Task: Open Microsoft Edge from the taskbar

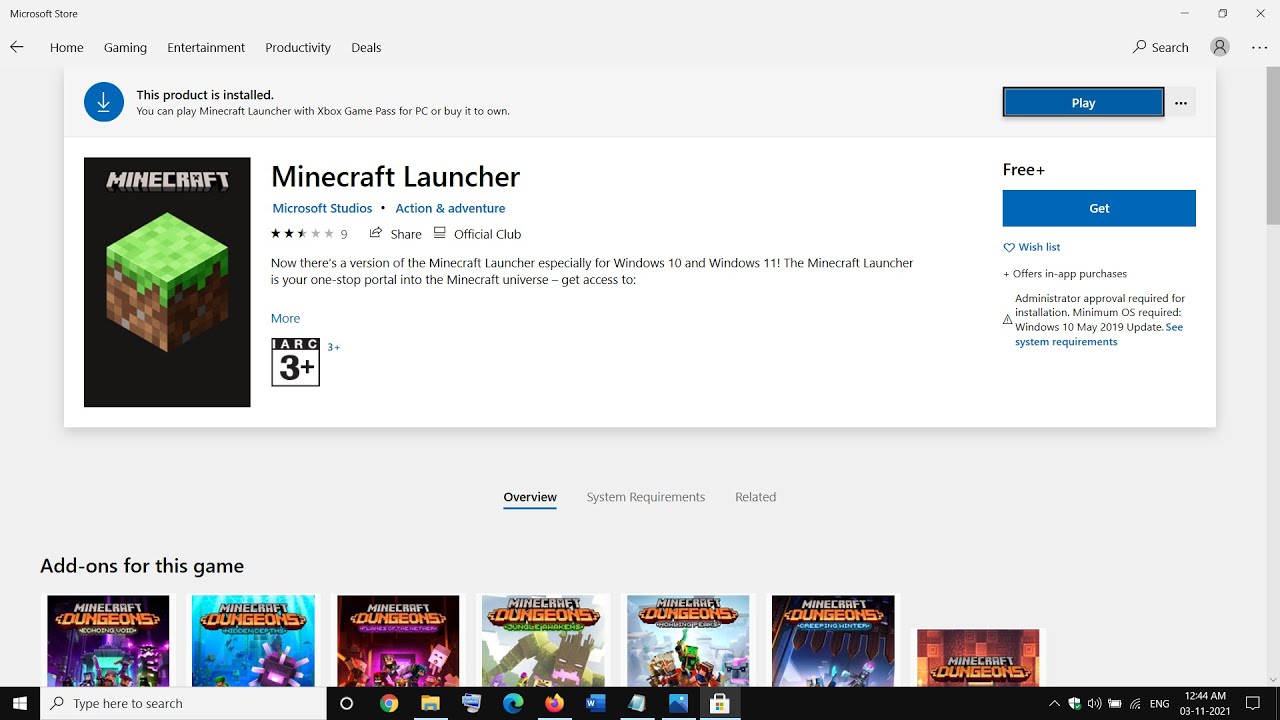Action: pos(513,703)
